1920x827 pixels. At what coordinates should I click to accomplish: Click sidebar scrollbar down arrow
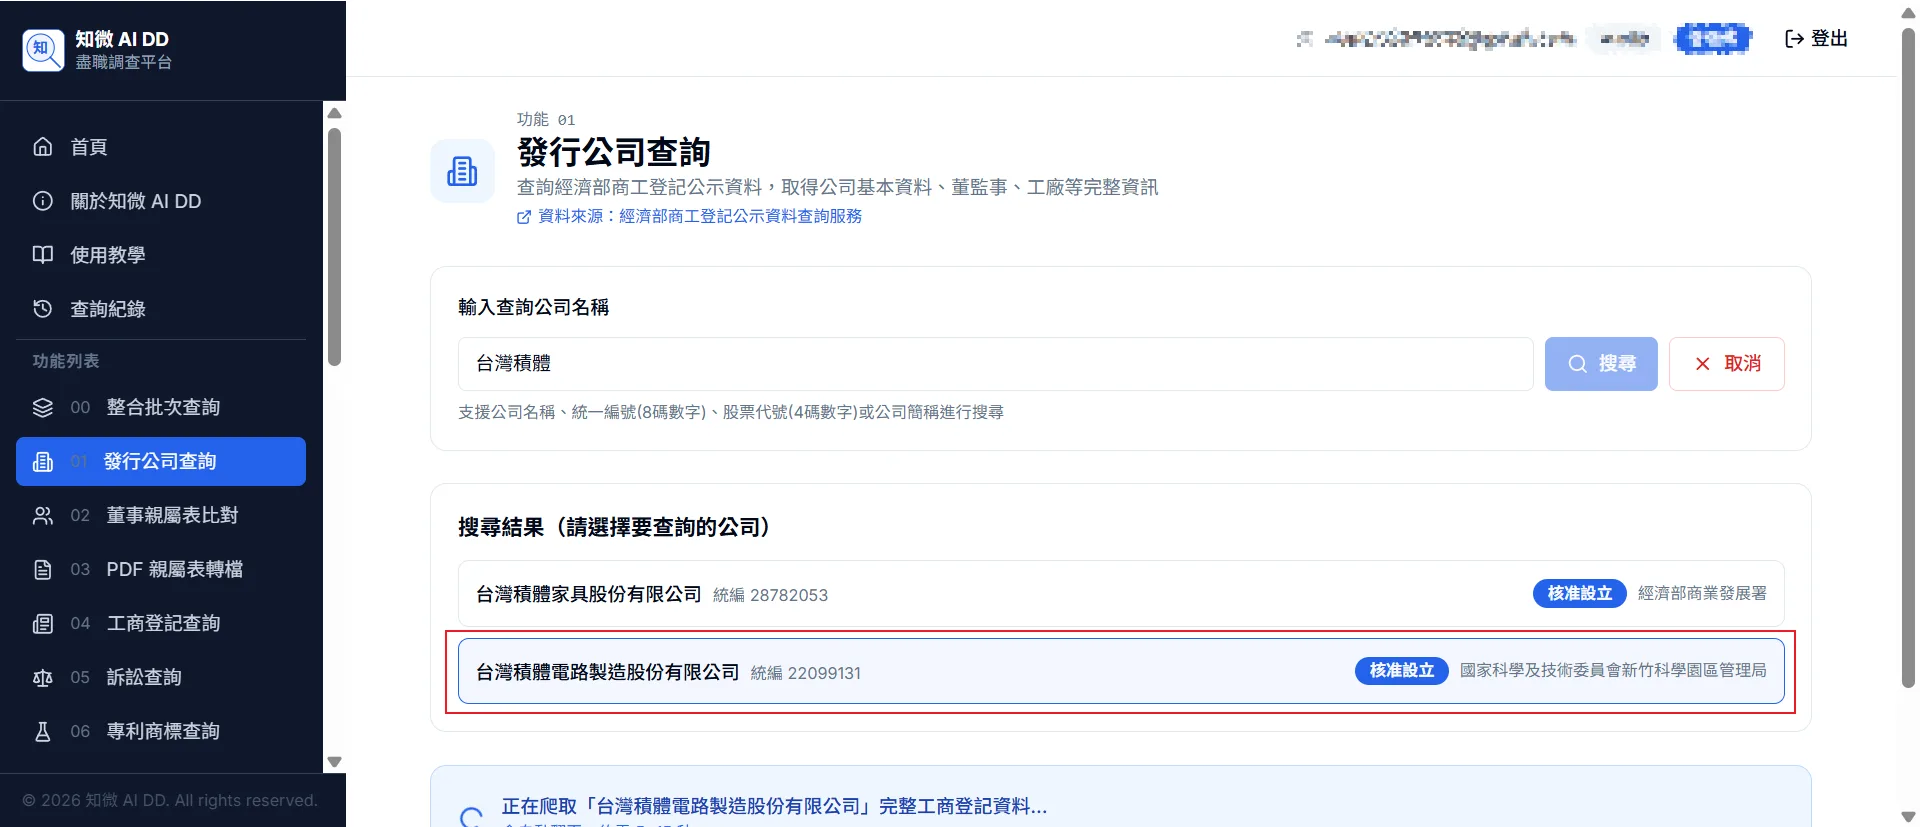335,762
